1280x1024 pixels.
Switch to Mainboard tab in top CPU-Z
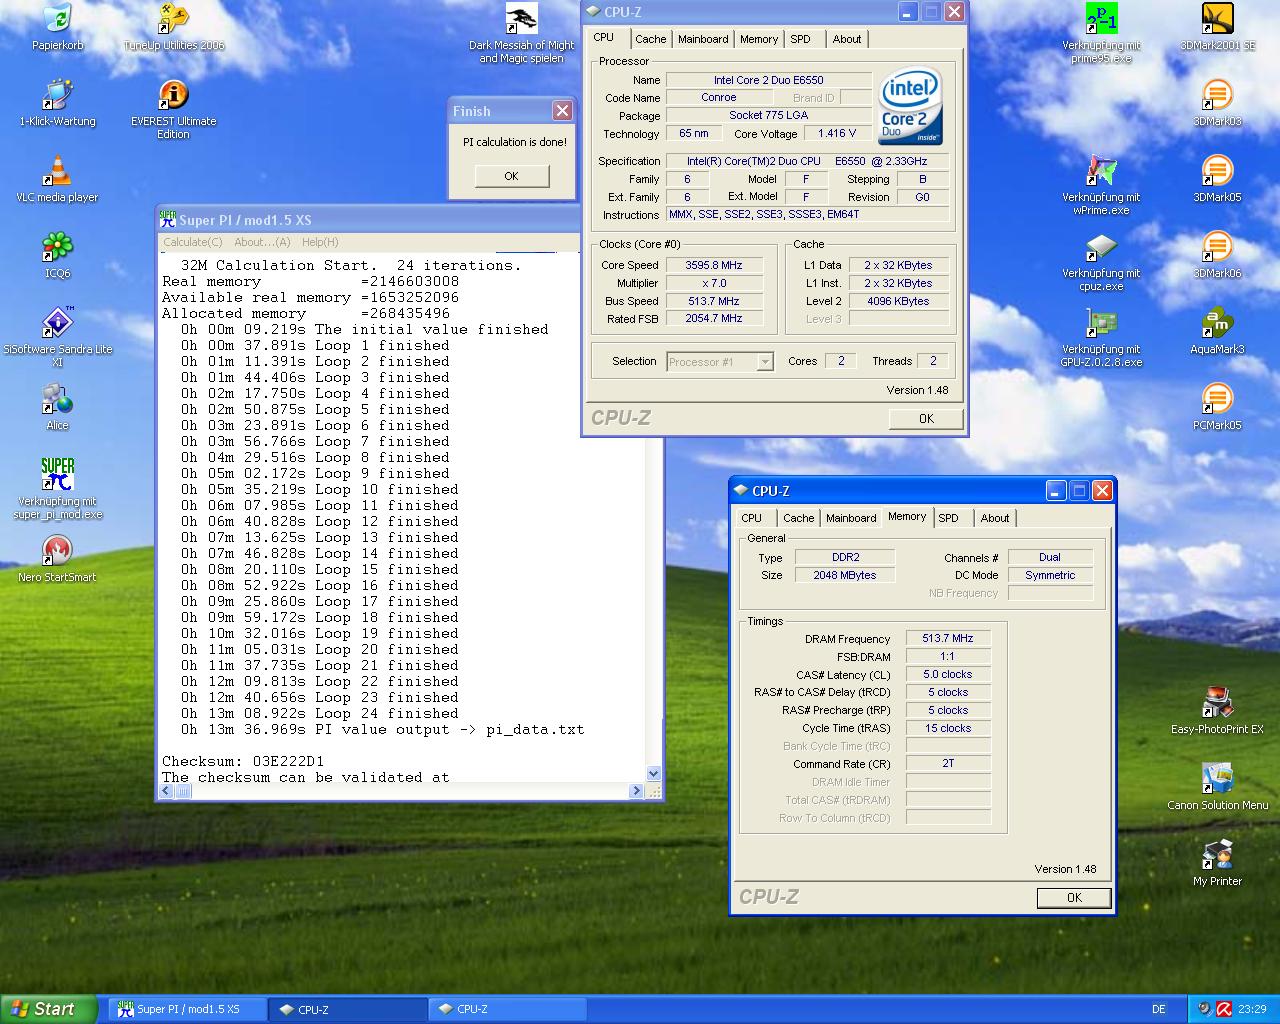coord(703,39)
